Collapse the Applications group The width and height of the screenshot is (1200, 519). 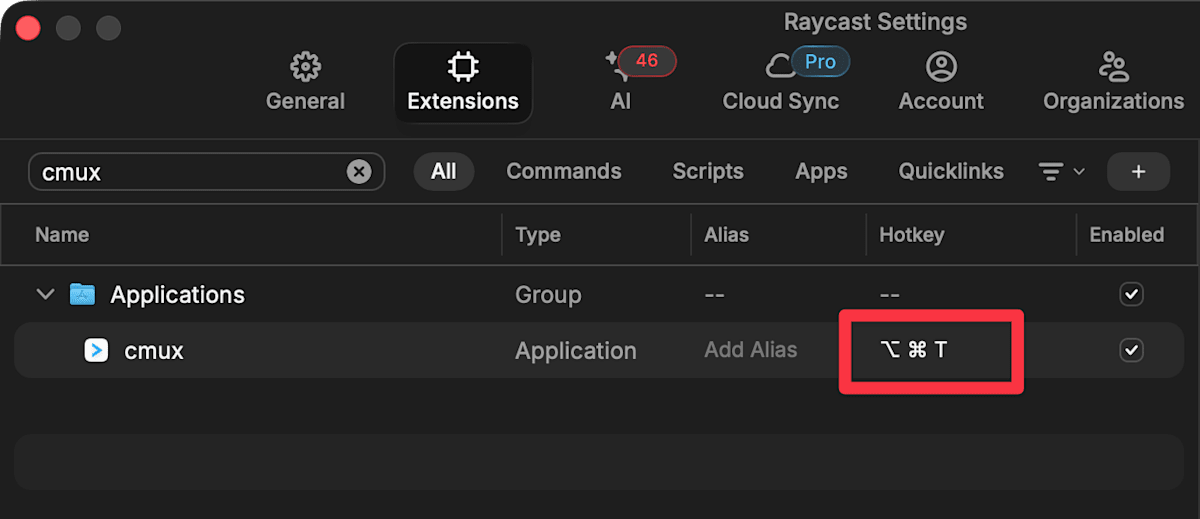(45, 295)
